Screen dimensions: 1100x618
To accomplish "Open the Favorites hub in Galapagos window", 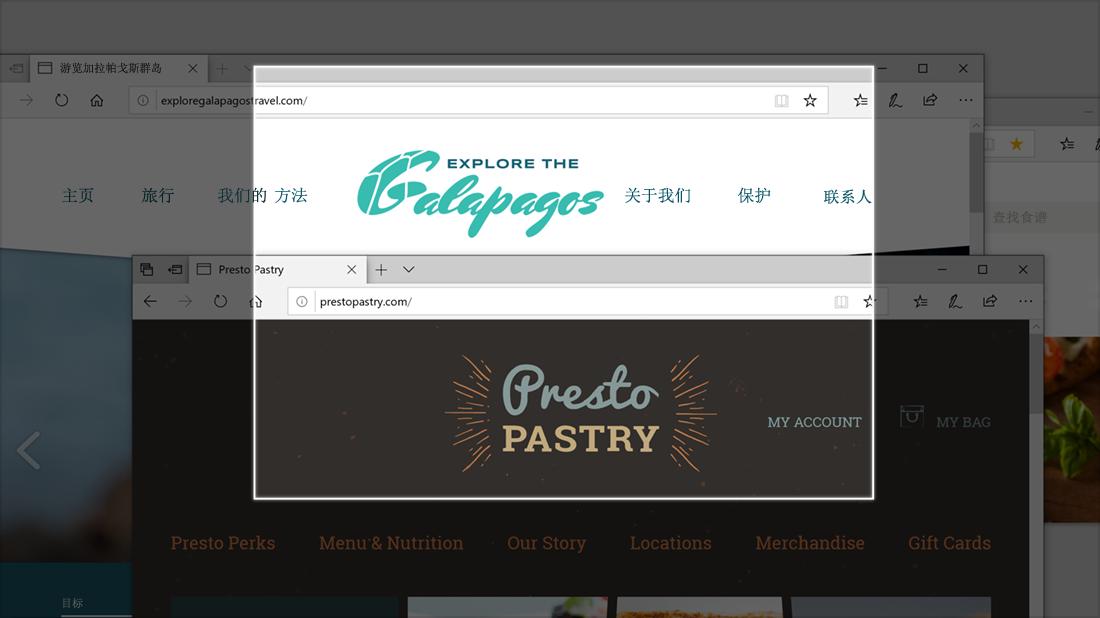I will (861, 100).
